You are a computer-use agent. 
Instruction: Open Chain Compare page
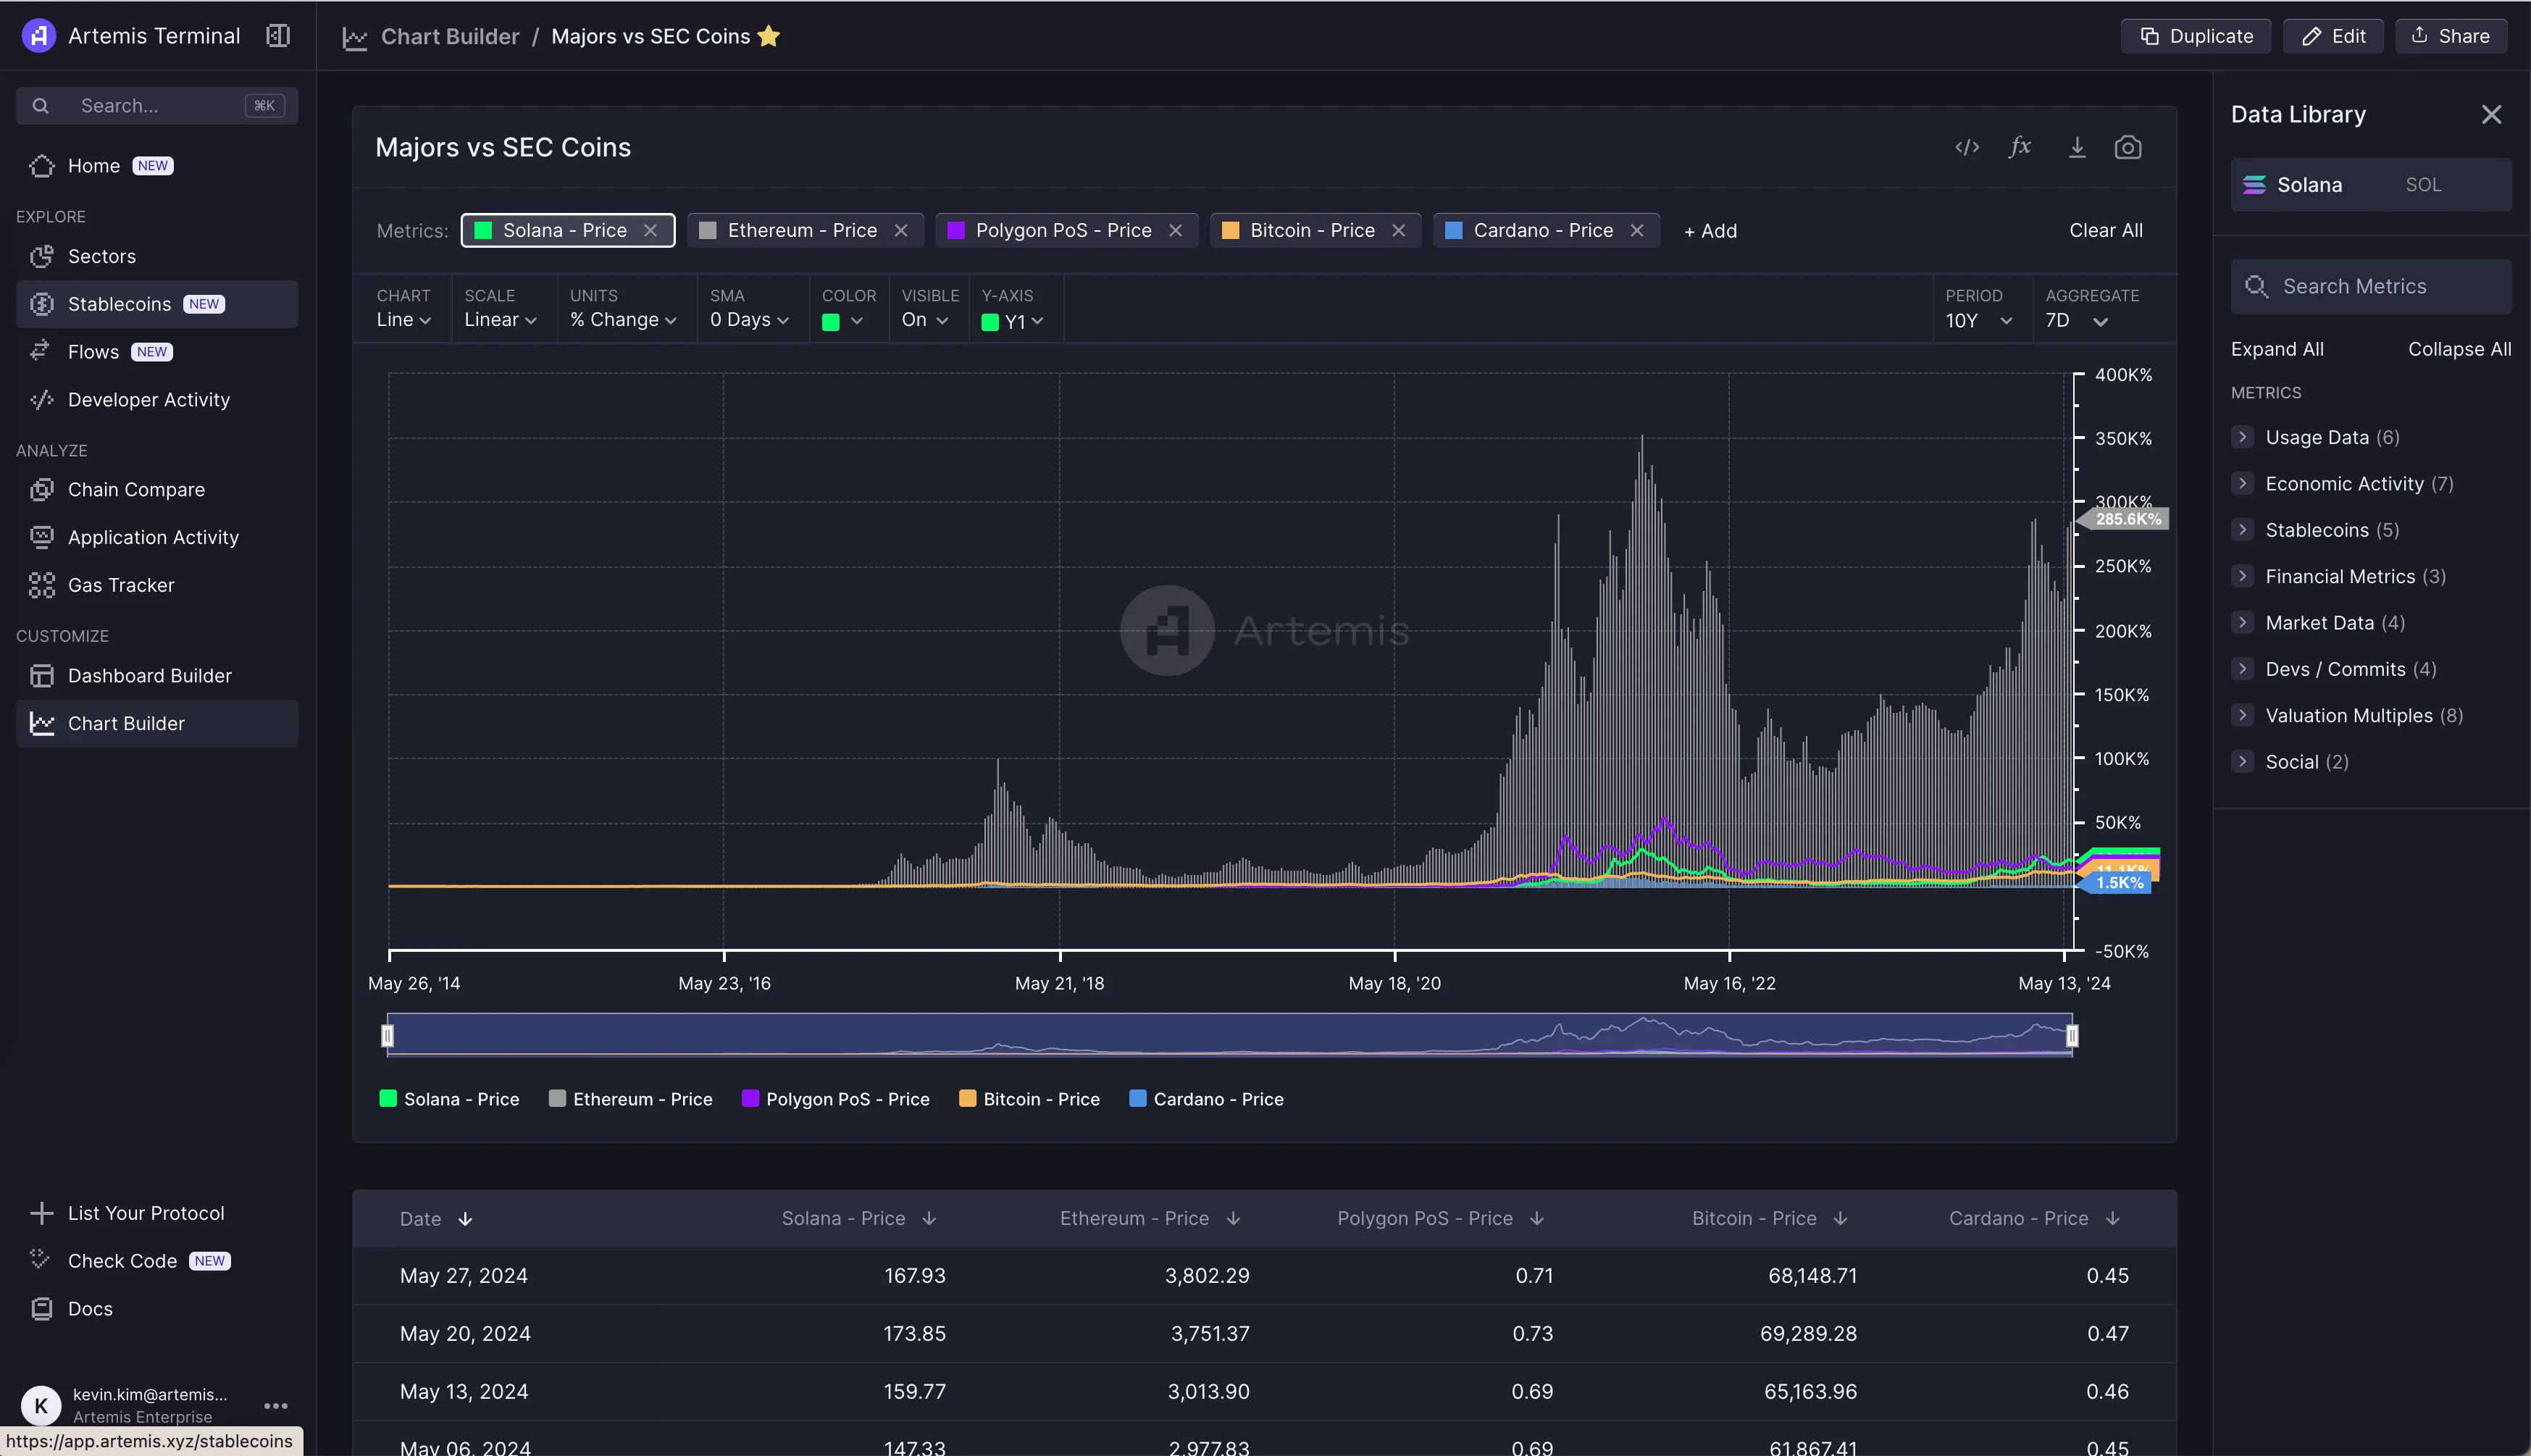(x=157, y=490)
